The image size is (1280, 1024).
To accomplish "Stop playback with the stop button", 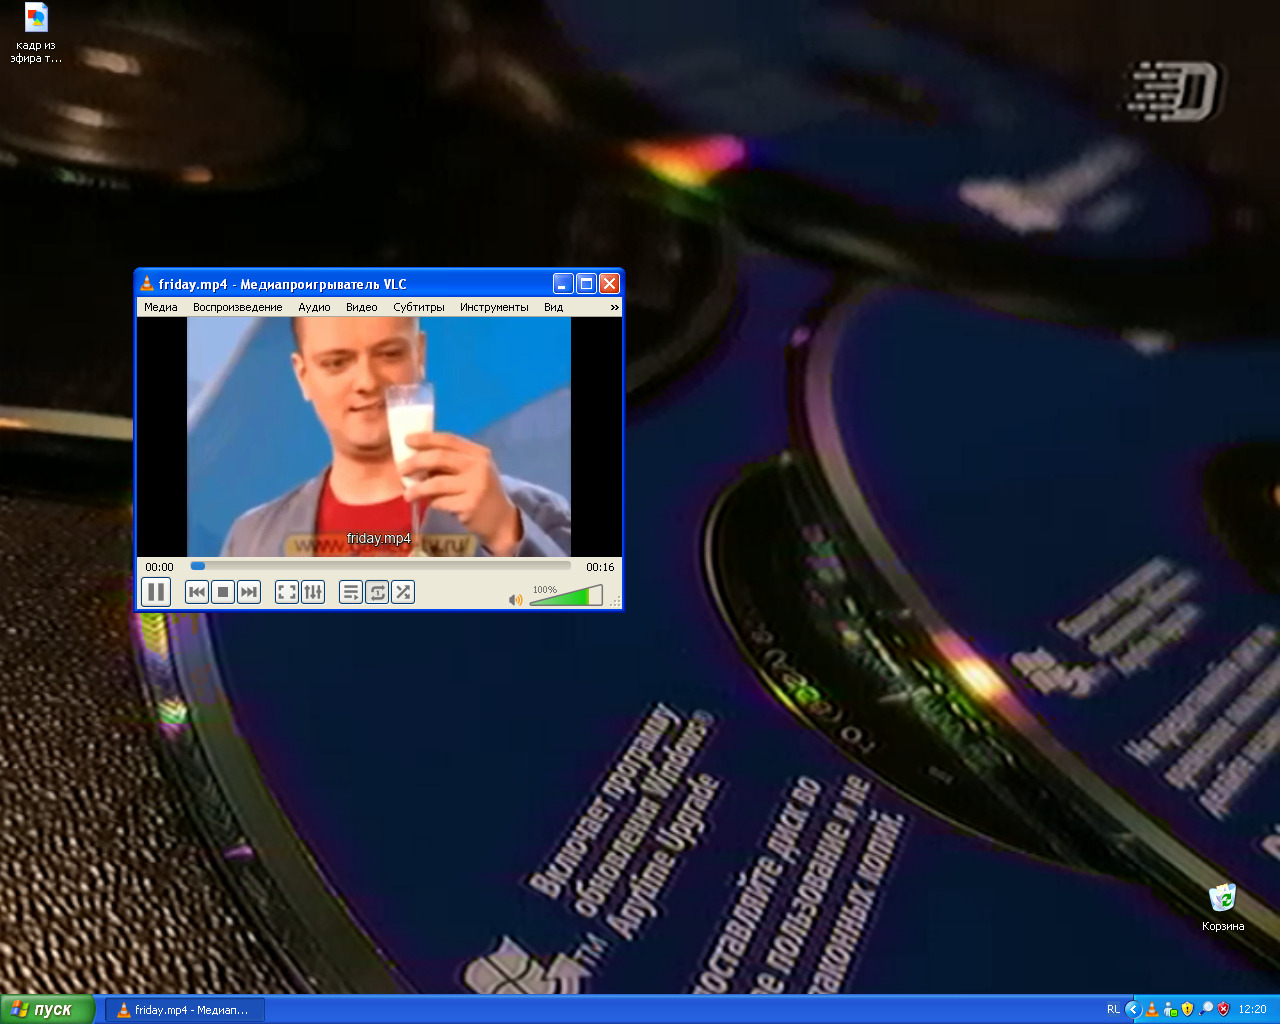I will [x=223, y=593].
